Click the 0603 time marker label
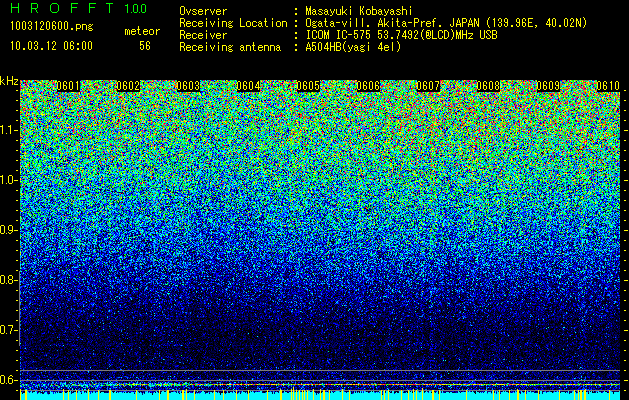Viewport: 629px width, 400px height. pyautogui.click(x=189, y=86)
